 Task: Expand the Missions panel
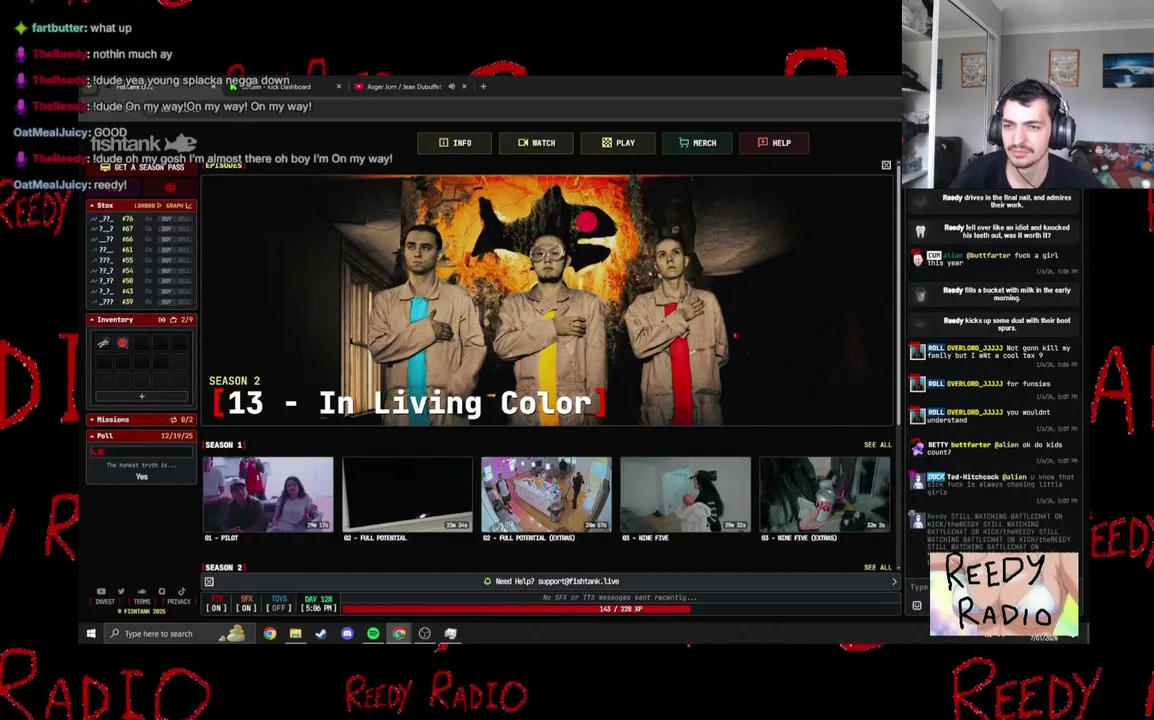tap(92, 420)
